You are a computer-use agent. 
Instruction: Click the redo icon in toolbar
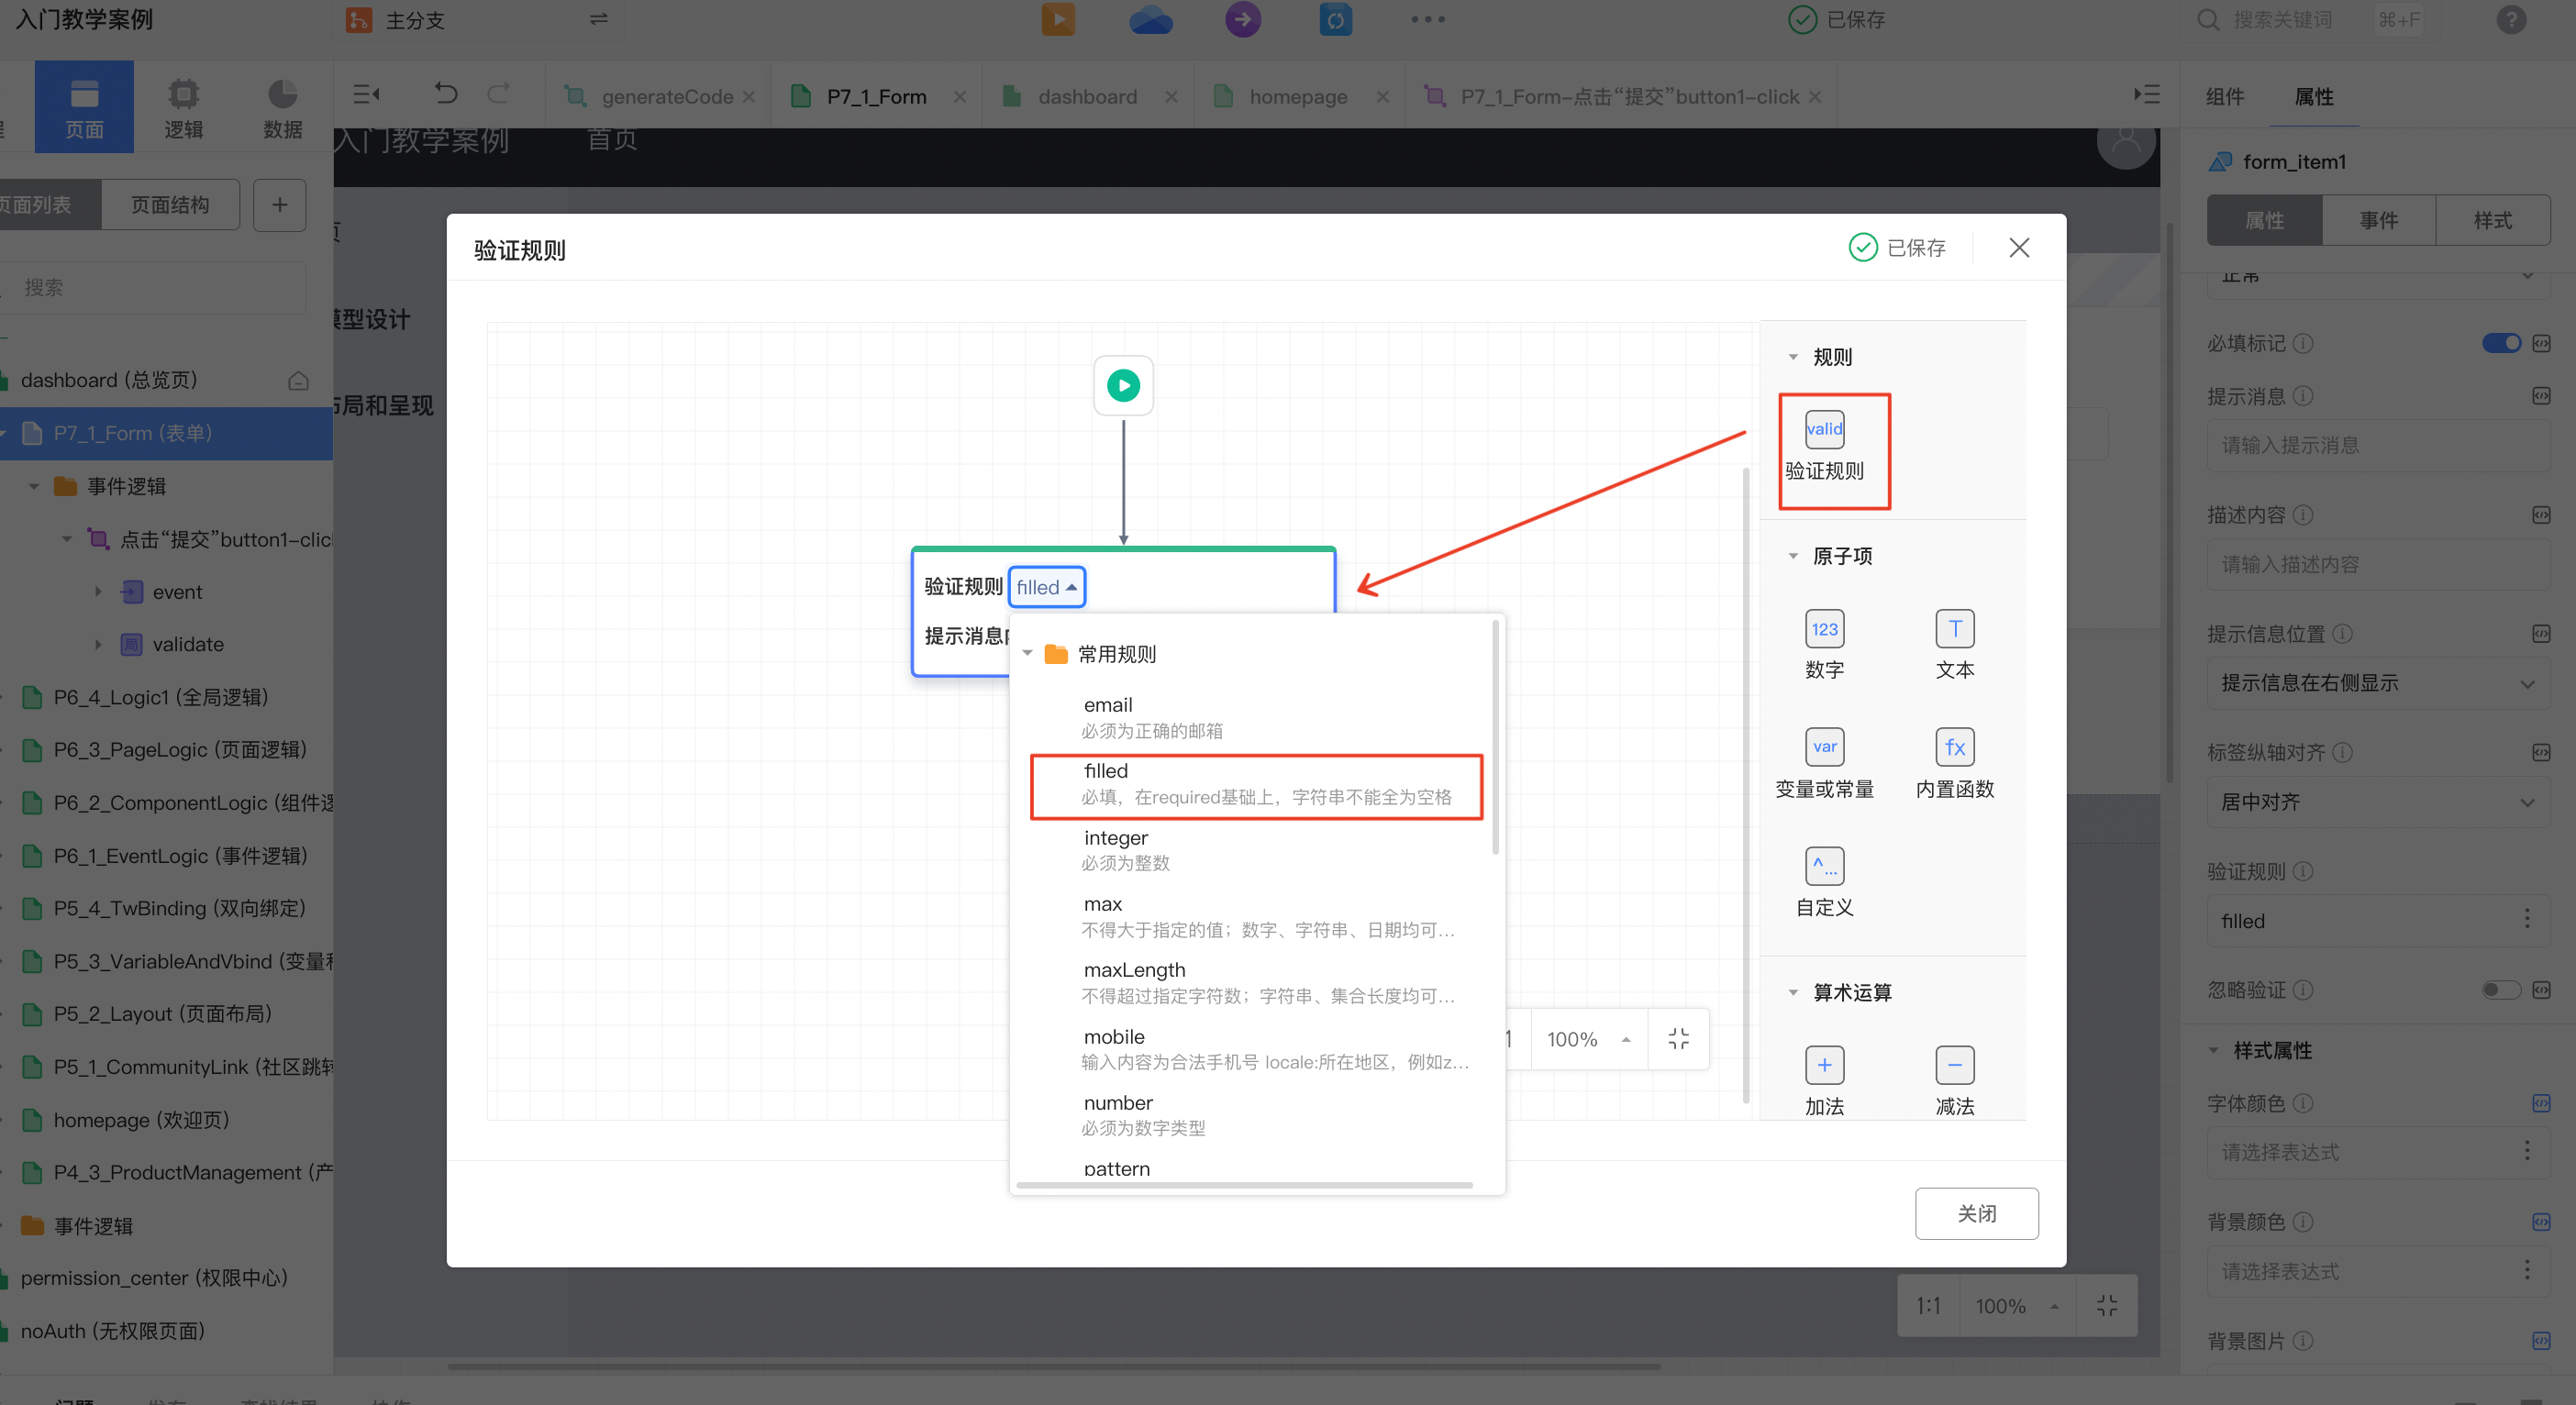pyautogui.click(x=498, y=95)
